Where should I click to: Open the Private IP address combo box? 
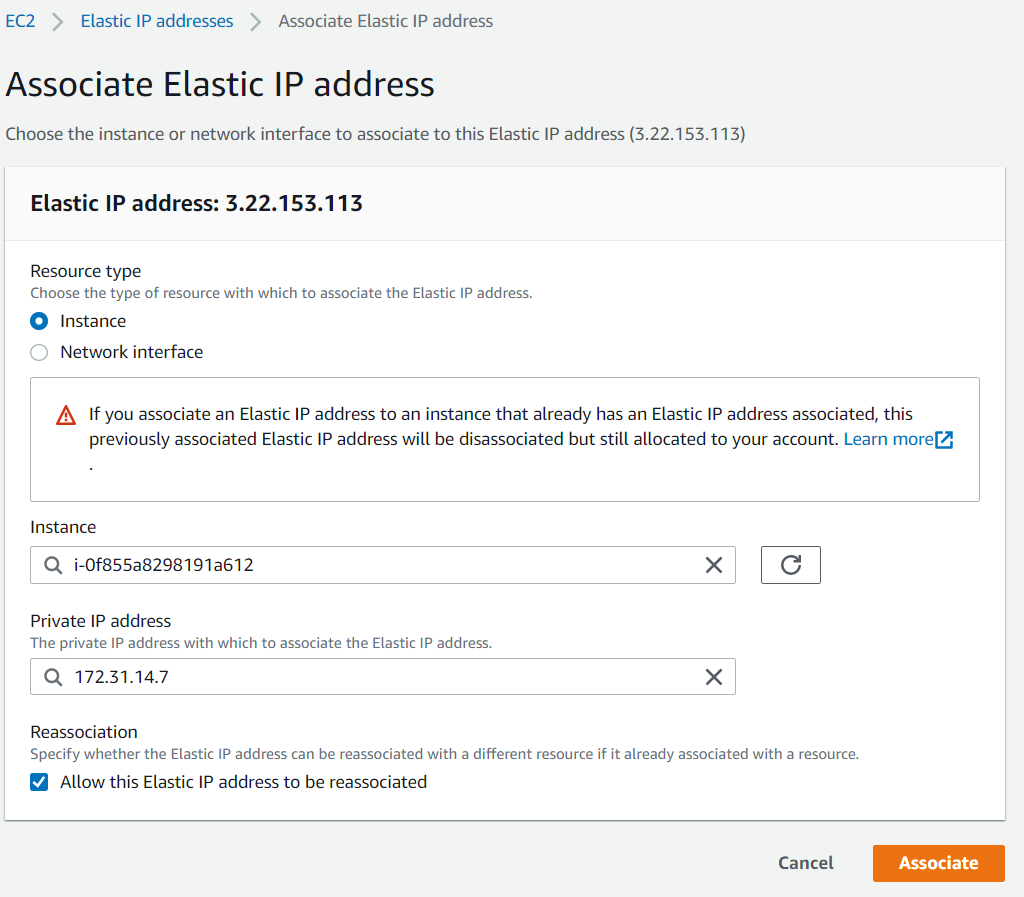380,677
